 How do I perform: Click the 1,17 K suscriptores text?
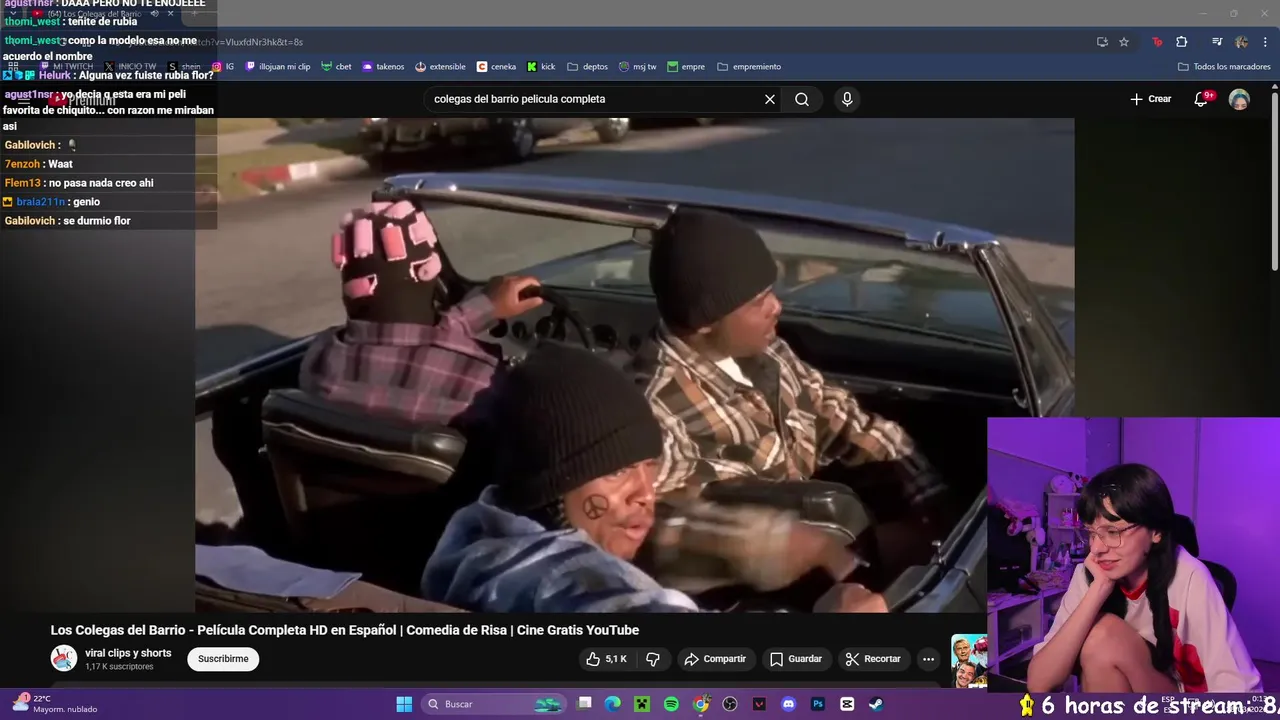click(x=119, y=667)
